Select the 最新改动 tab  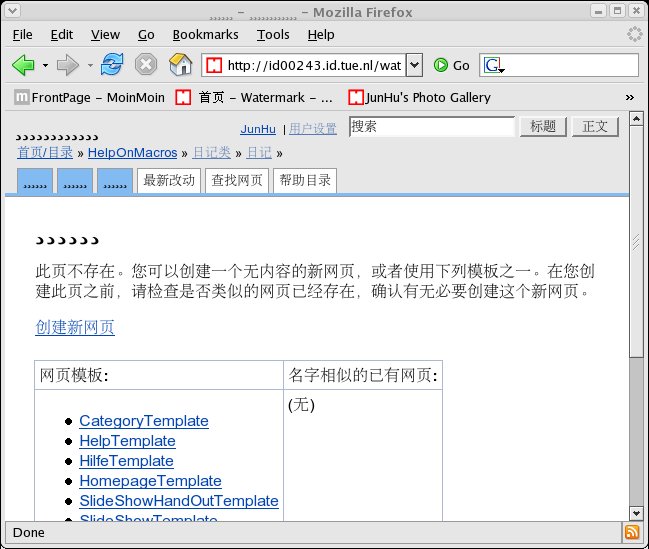point(169,181)
